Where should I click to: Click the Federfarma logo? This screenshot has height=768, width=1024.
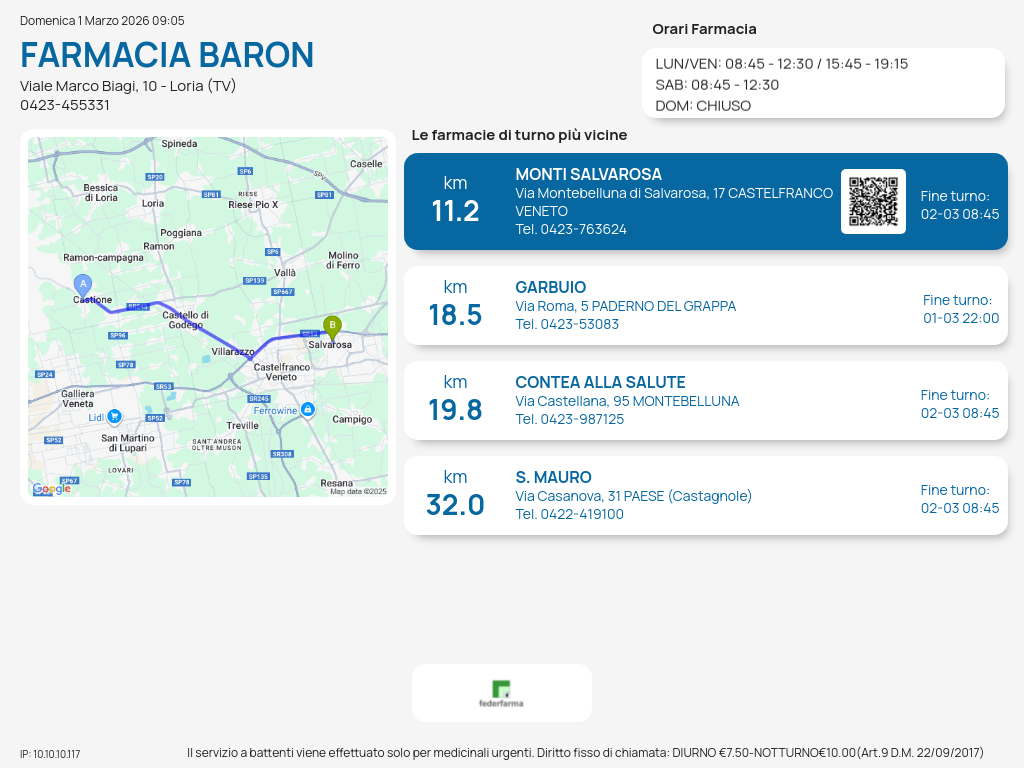(501, 693)
